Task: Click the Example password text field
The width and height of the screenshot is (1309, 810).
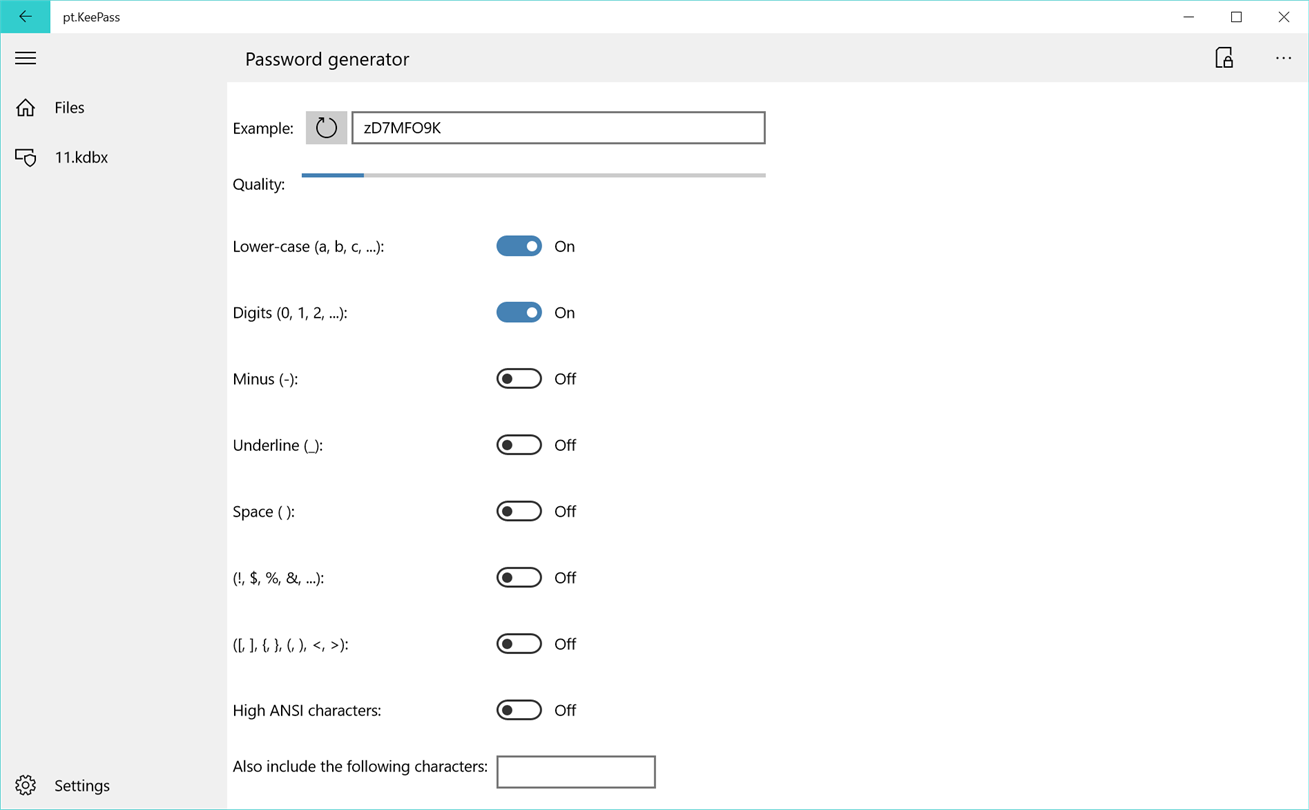Action: [x=558, y=128]
